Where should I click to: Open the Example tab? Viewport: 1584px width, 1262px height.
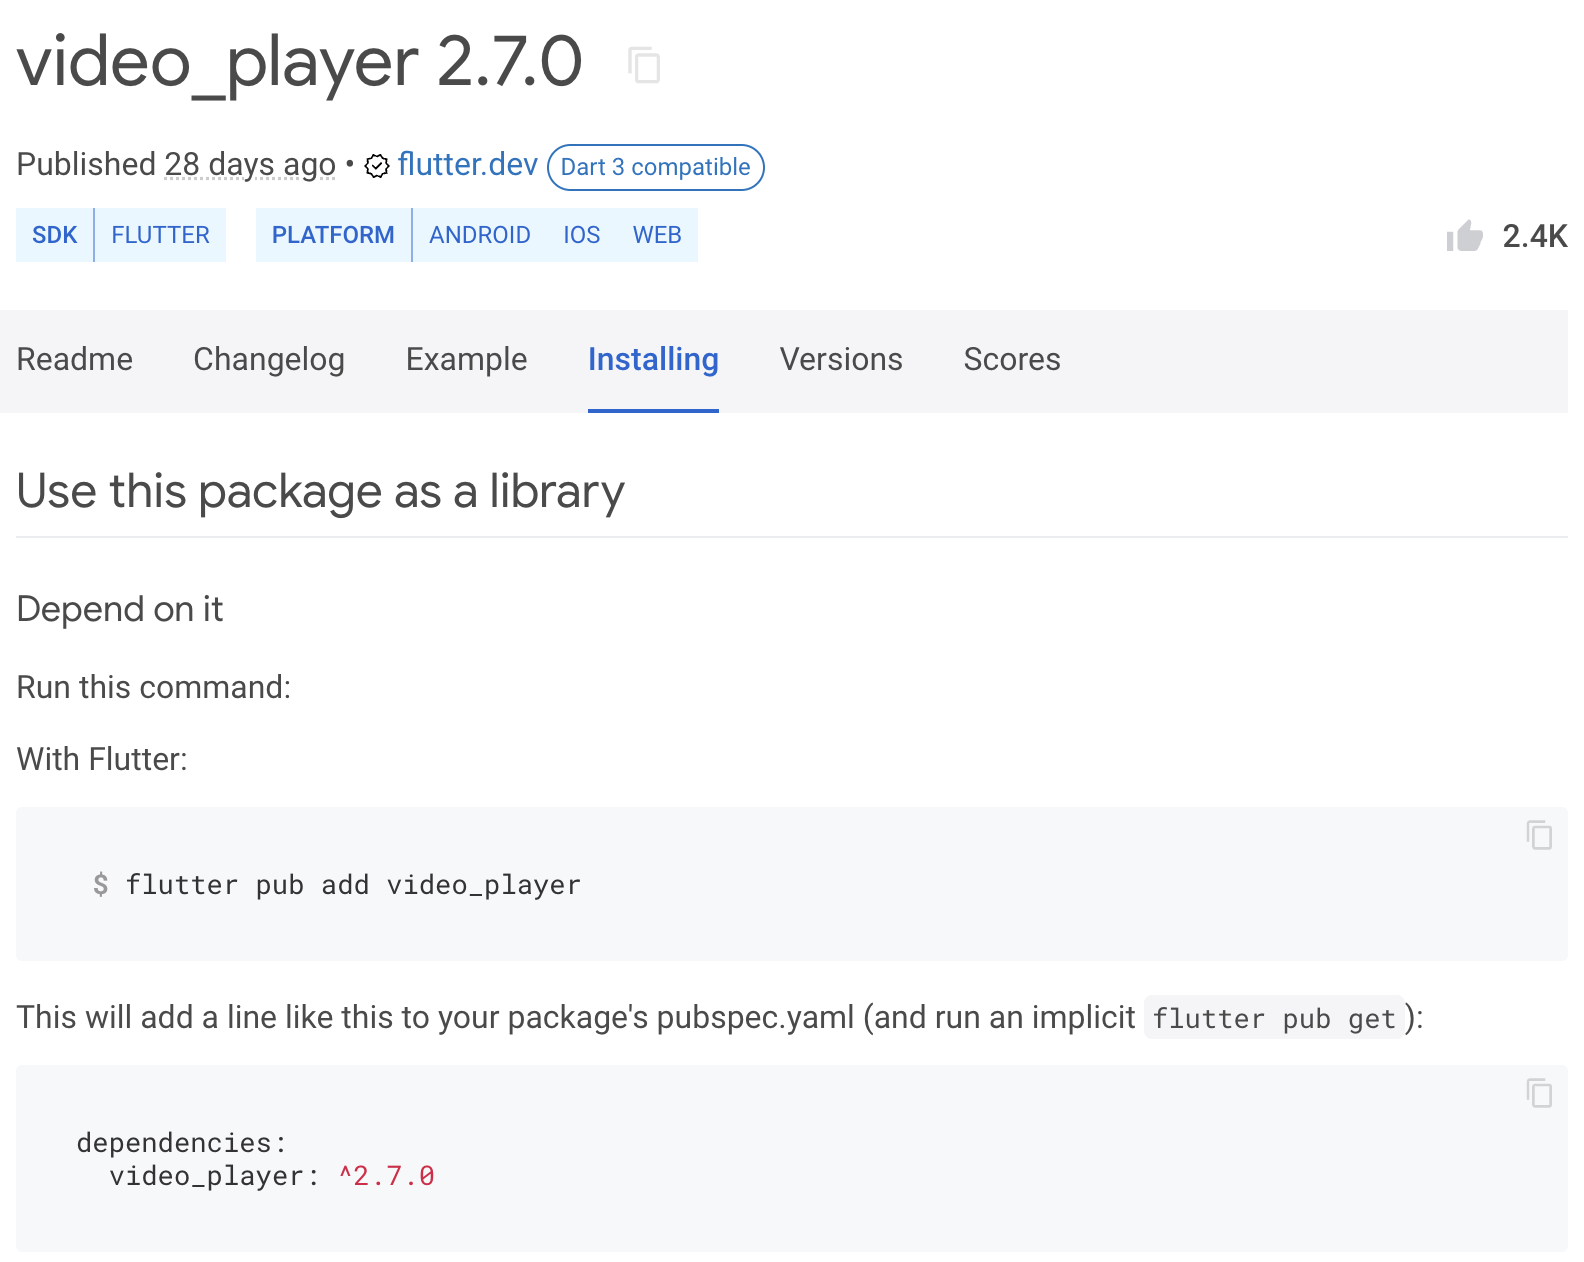click(466, 360)
